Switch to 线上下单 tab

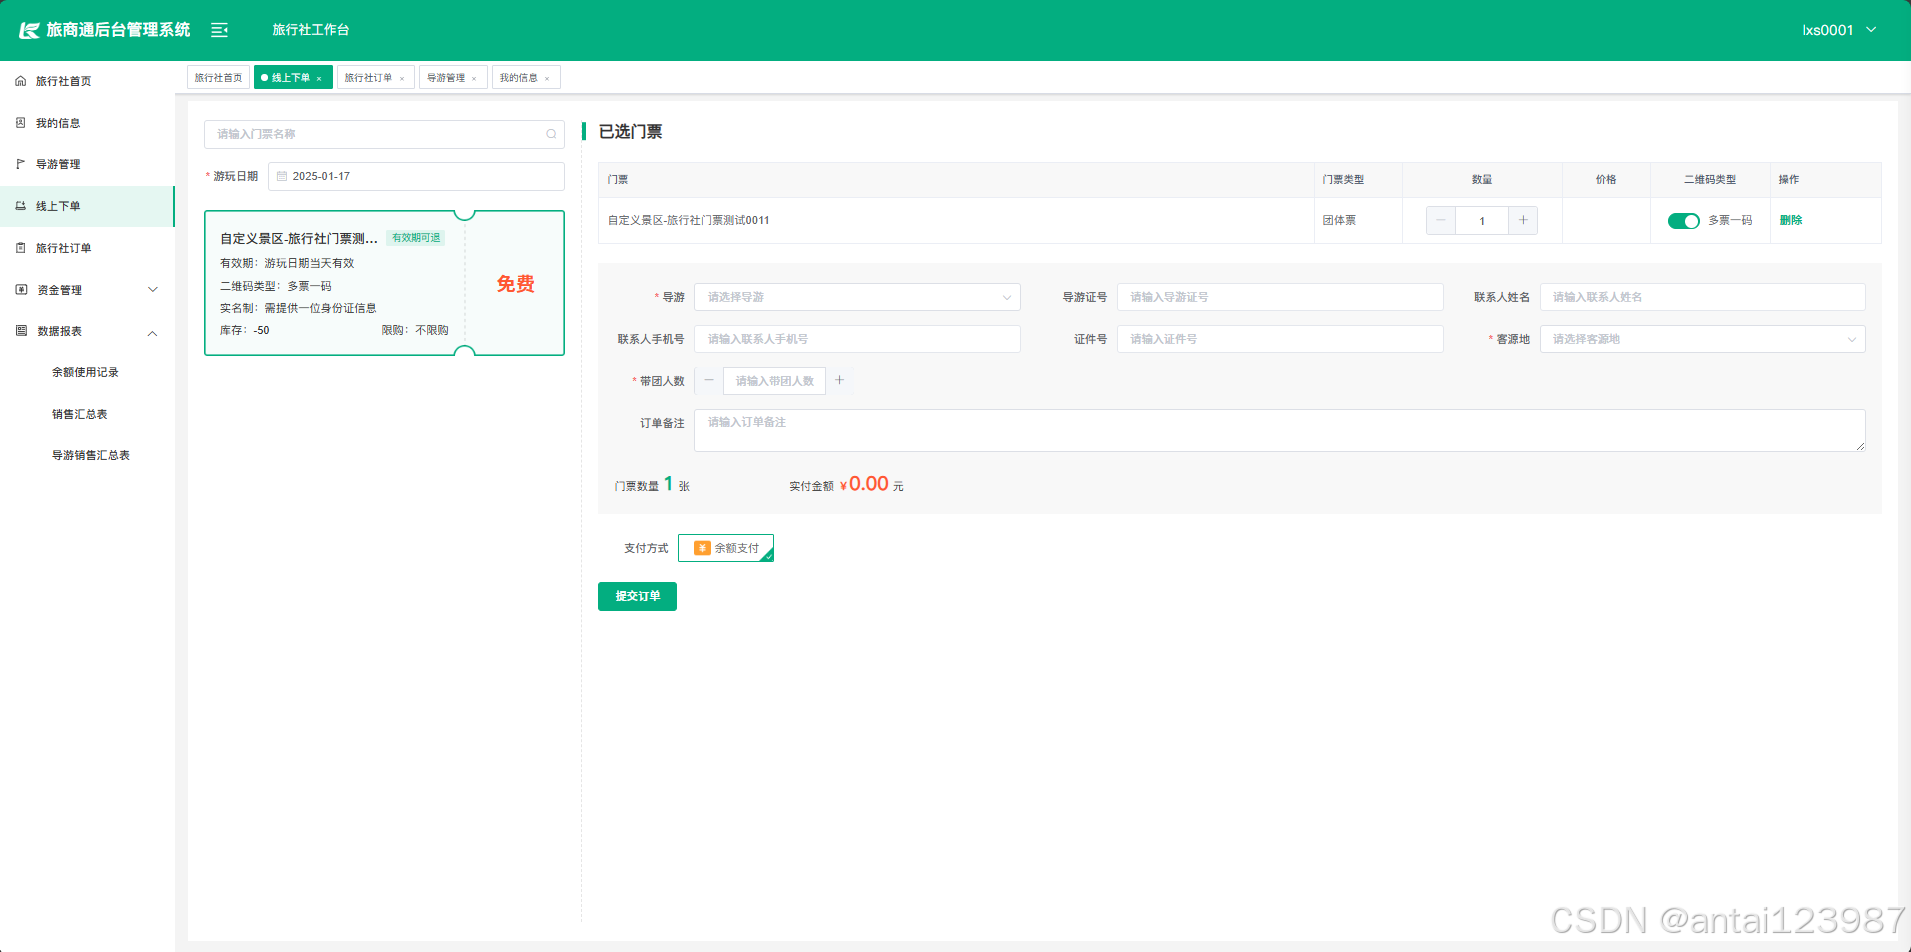tap(291, 78)
